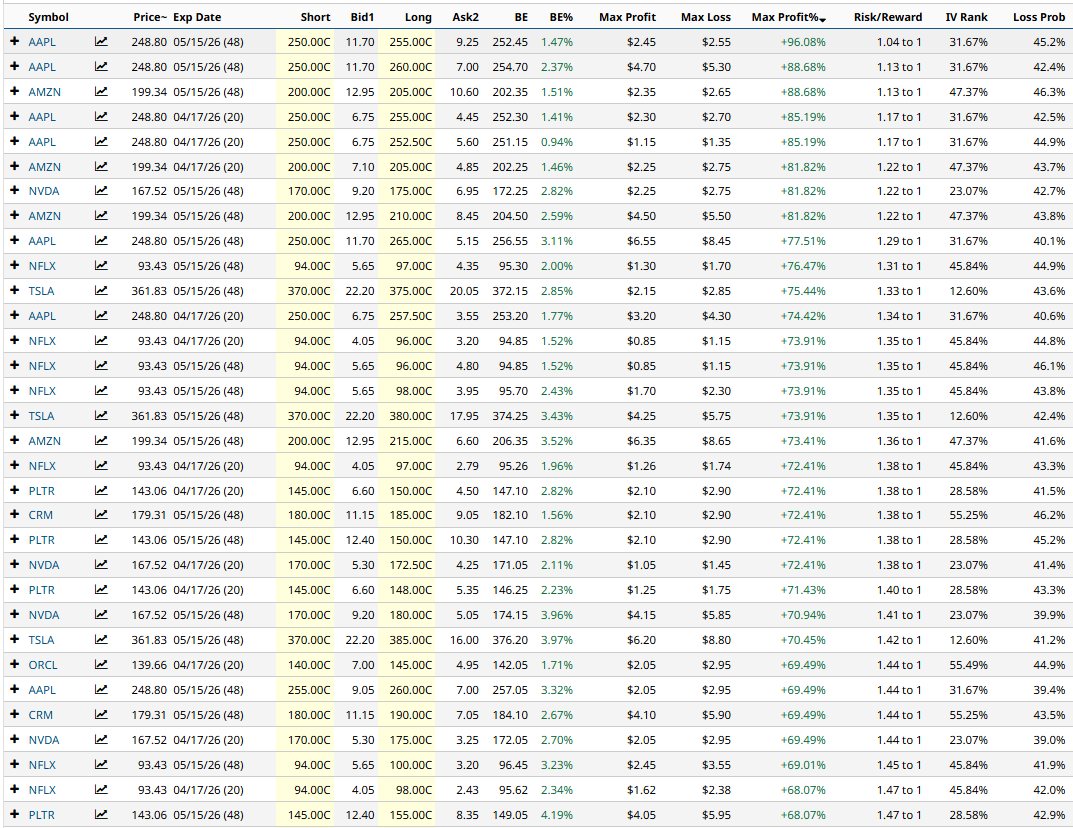Image resolution: width=1073 pixels, height=828 pixels.
Task: Open the chart icon for the ORCL row
Action: pyautogui.click(x=101, y=665)
